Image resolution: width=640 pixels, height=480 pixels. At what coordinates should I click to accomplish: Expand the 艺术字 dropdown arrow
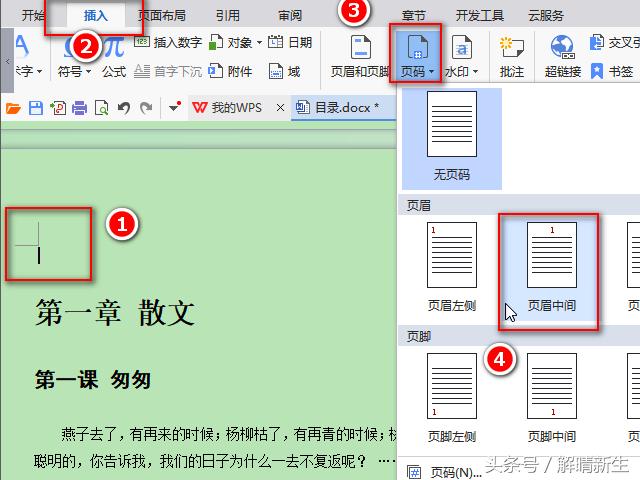point(39,72)
